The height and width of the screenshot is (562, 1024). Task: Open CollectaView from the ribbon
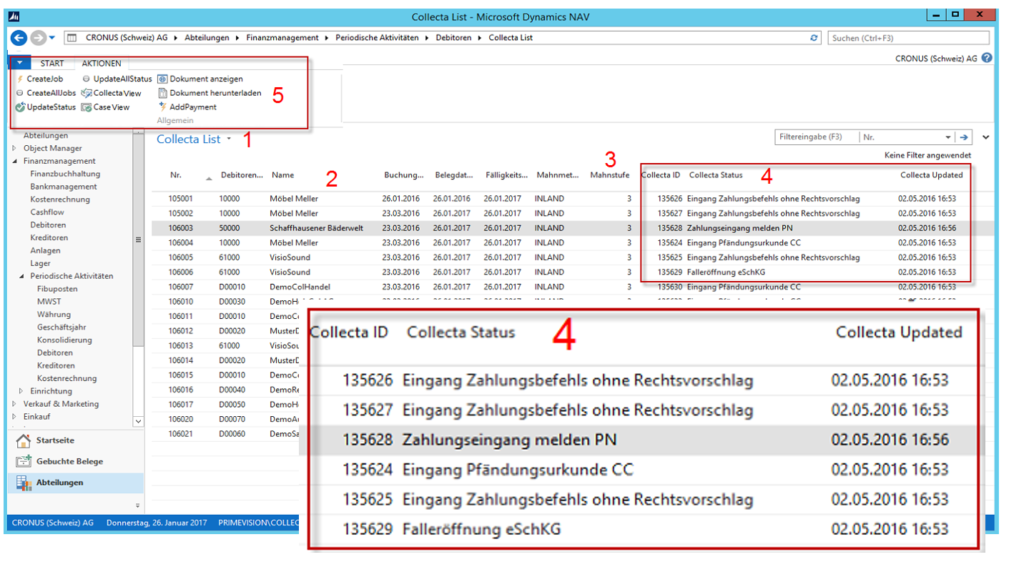pyautogui.click(x=111, y=93)
